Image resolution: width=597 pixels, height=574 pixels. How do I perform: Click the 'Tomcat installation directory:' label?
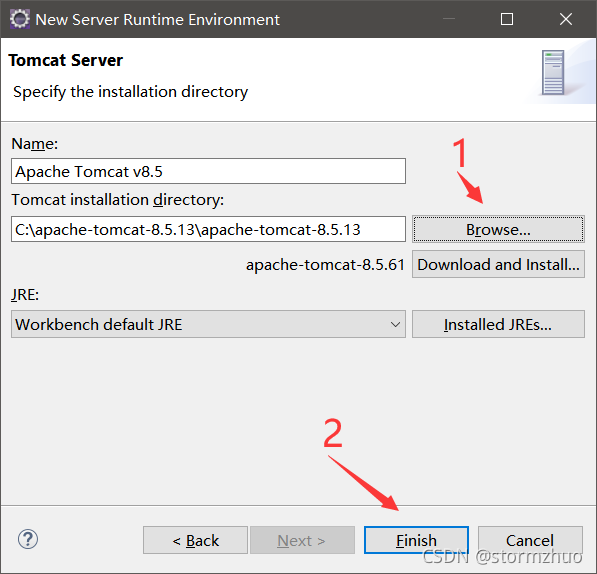(x=118, y=200)
